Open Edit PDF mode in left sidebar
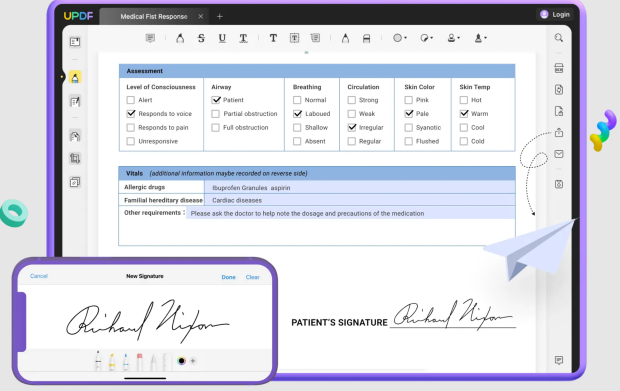This screenshot has height=391, width=620. pyautogui.click(x=75, y=102)
